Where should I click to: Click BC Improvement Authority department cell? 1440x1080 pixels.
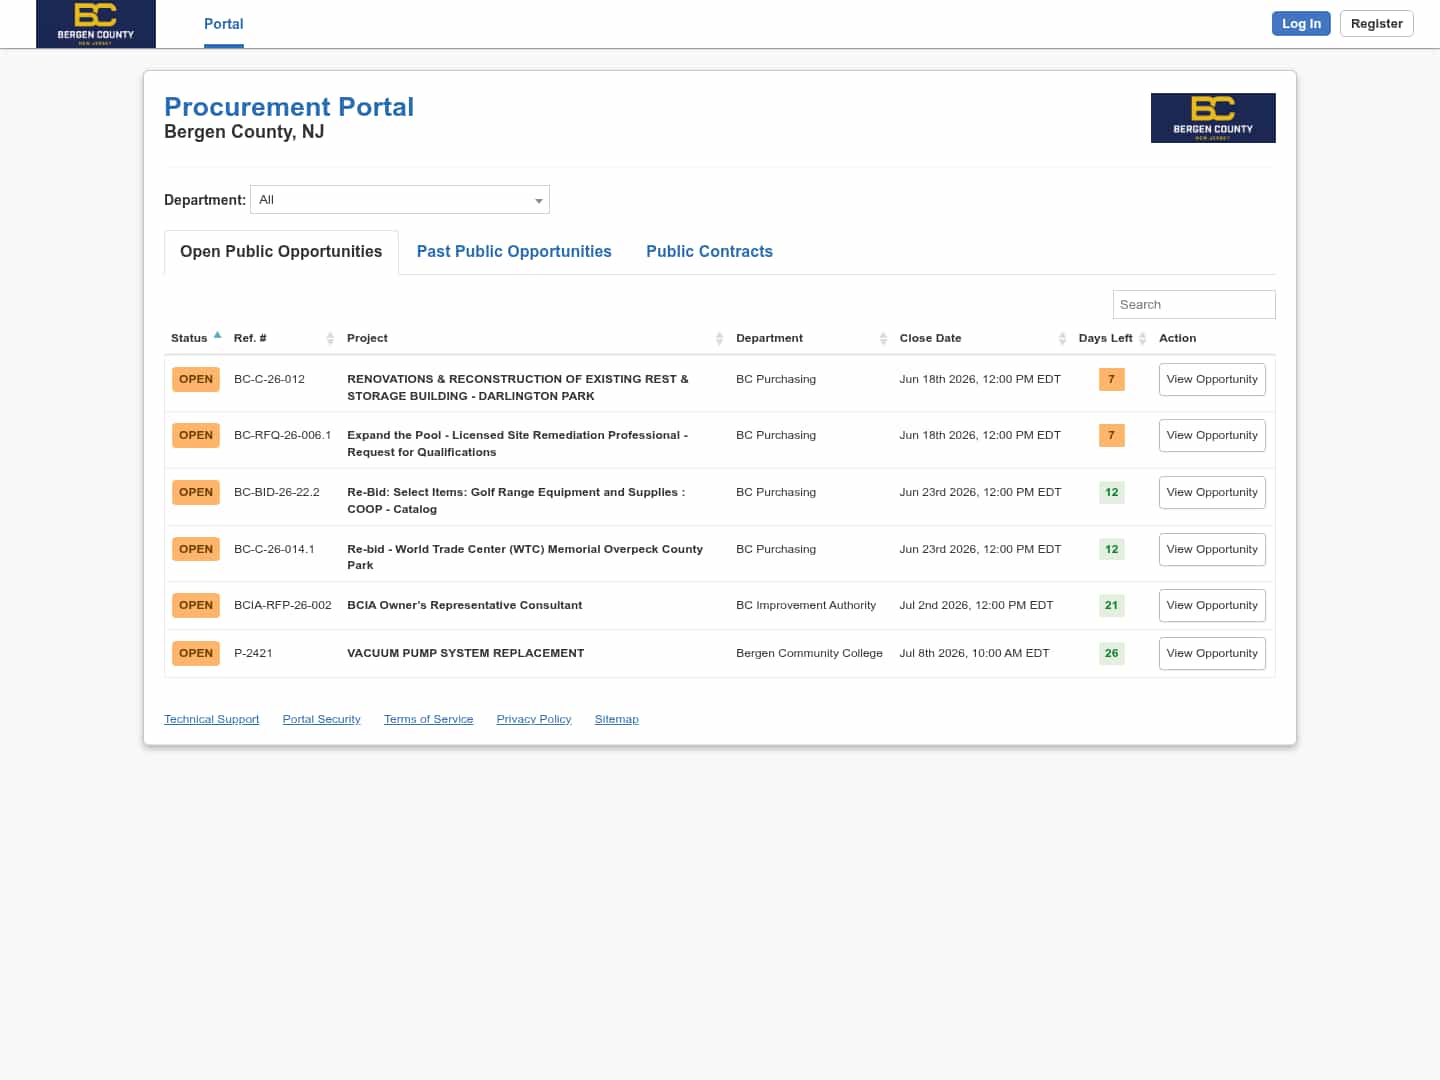pos(806,606)
